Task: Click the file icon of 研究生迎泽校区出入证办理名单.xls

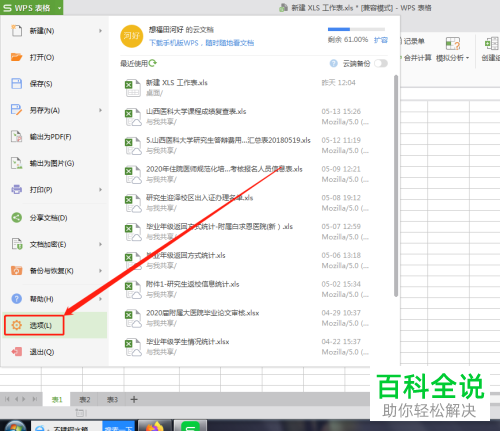Action: (x=133, y=203)
